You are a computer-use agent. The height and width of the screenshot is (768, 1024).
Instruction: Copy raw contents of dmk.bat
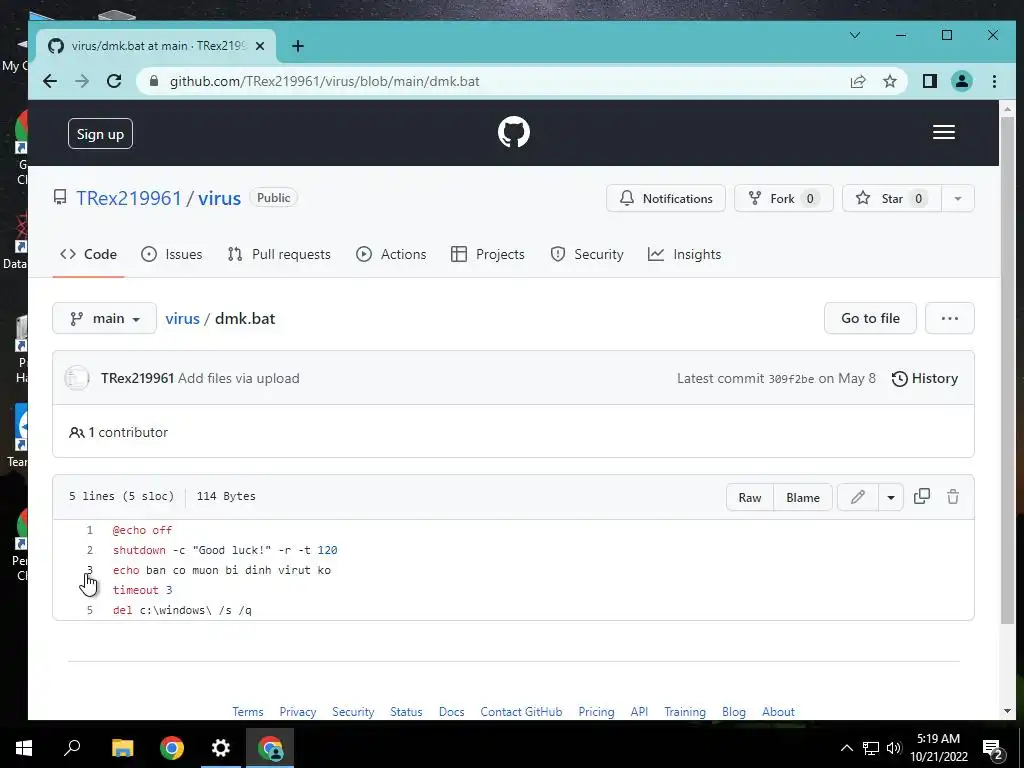pyautogui.click(x=921, y=497)
